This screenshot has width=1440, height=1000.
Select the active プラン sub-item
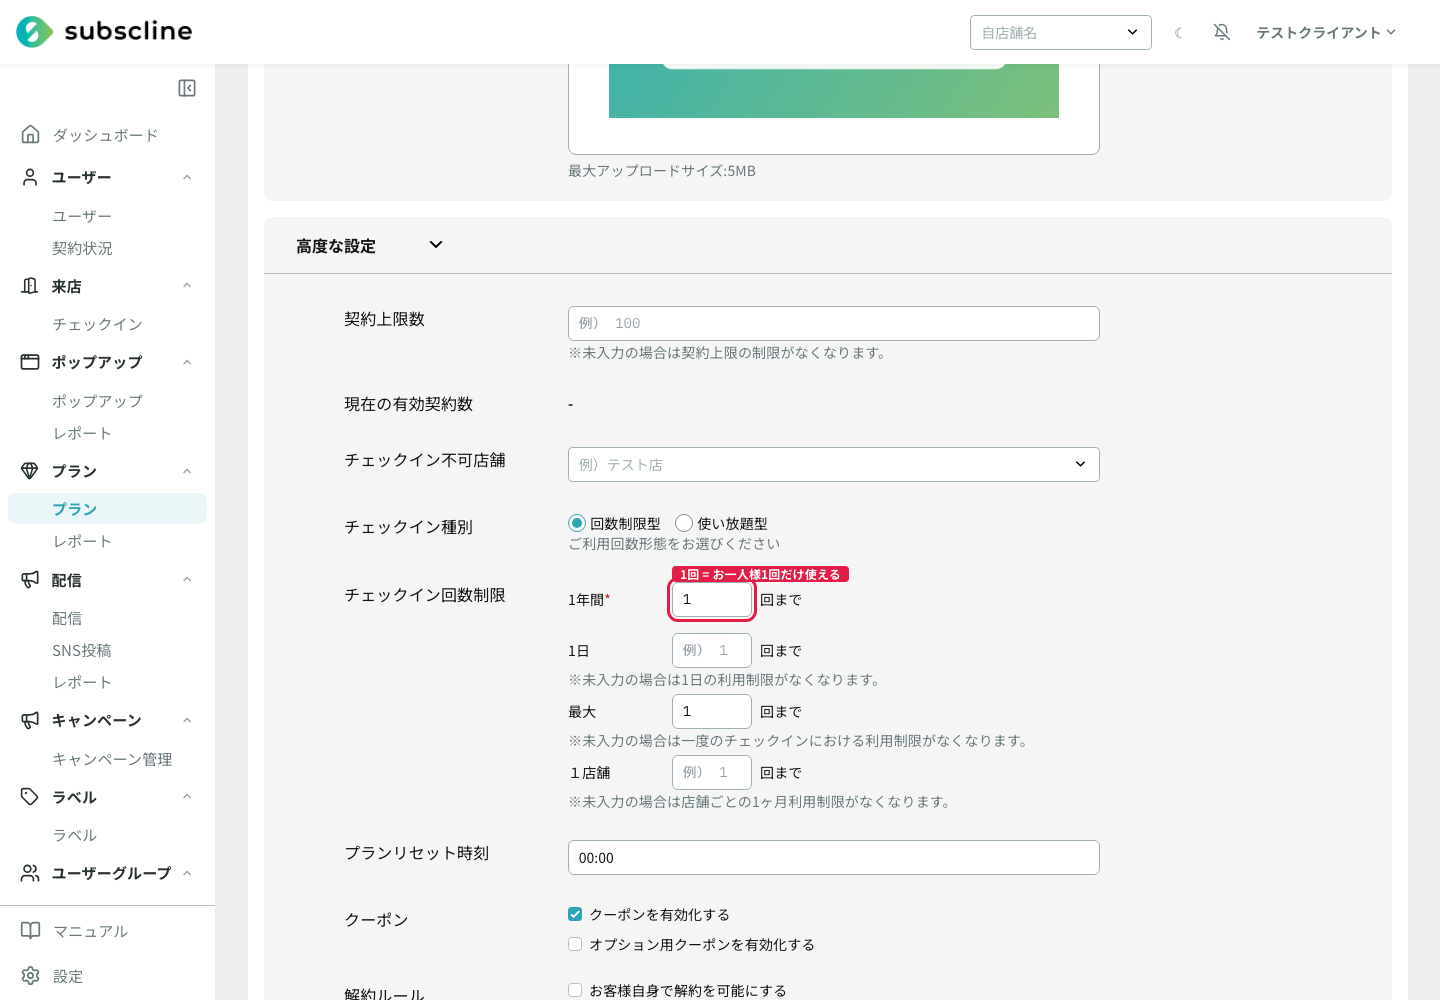[107, 508]
